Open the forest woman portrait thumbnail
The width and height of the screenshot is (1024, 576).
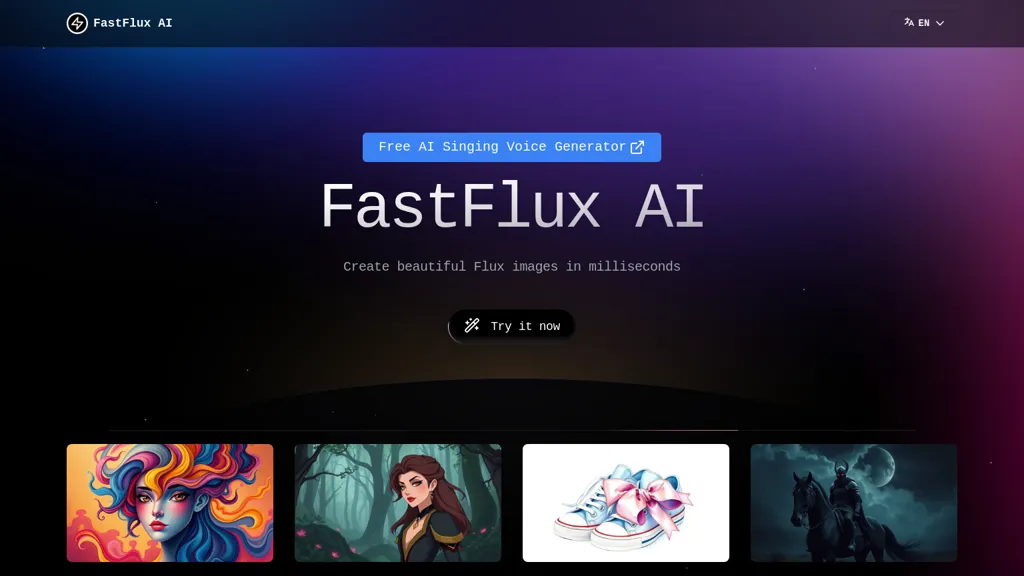(x=398, y=503)
